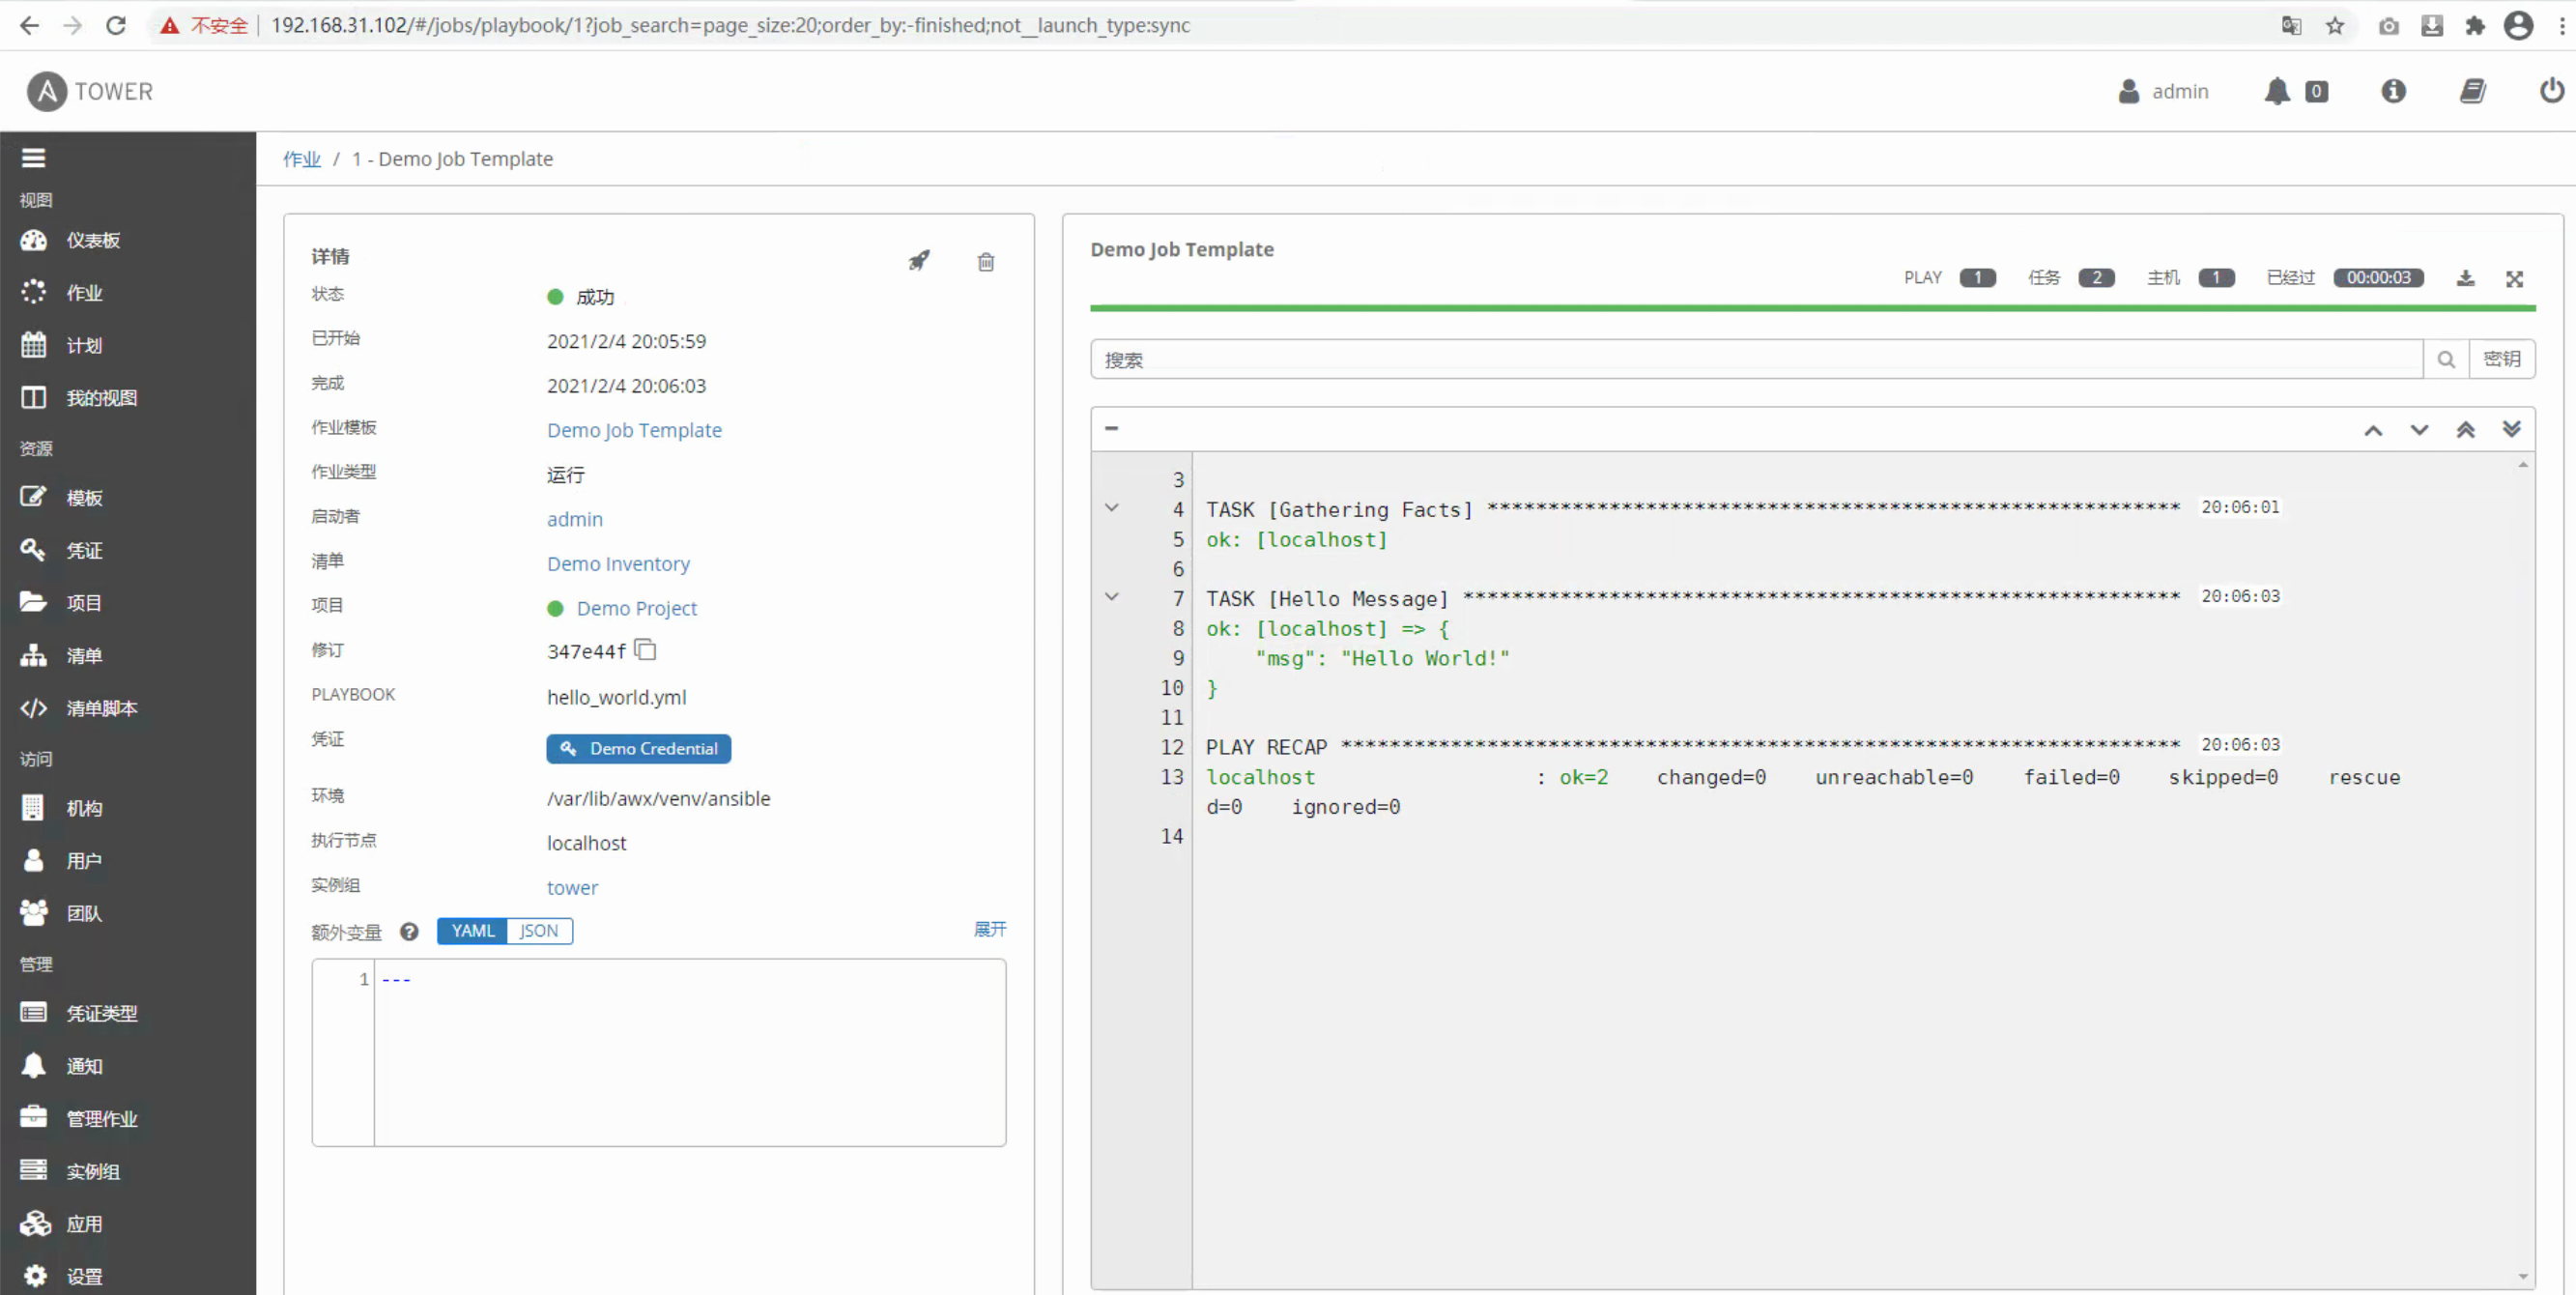The height and width of the screenshot is (1295, 2576).
Task: Switch extra variables to YAML
Action: pos(472,930)
